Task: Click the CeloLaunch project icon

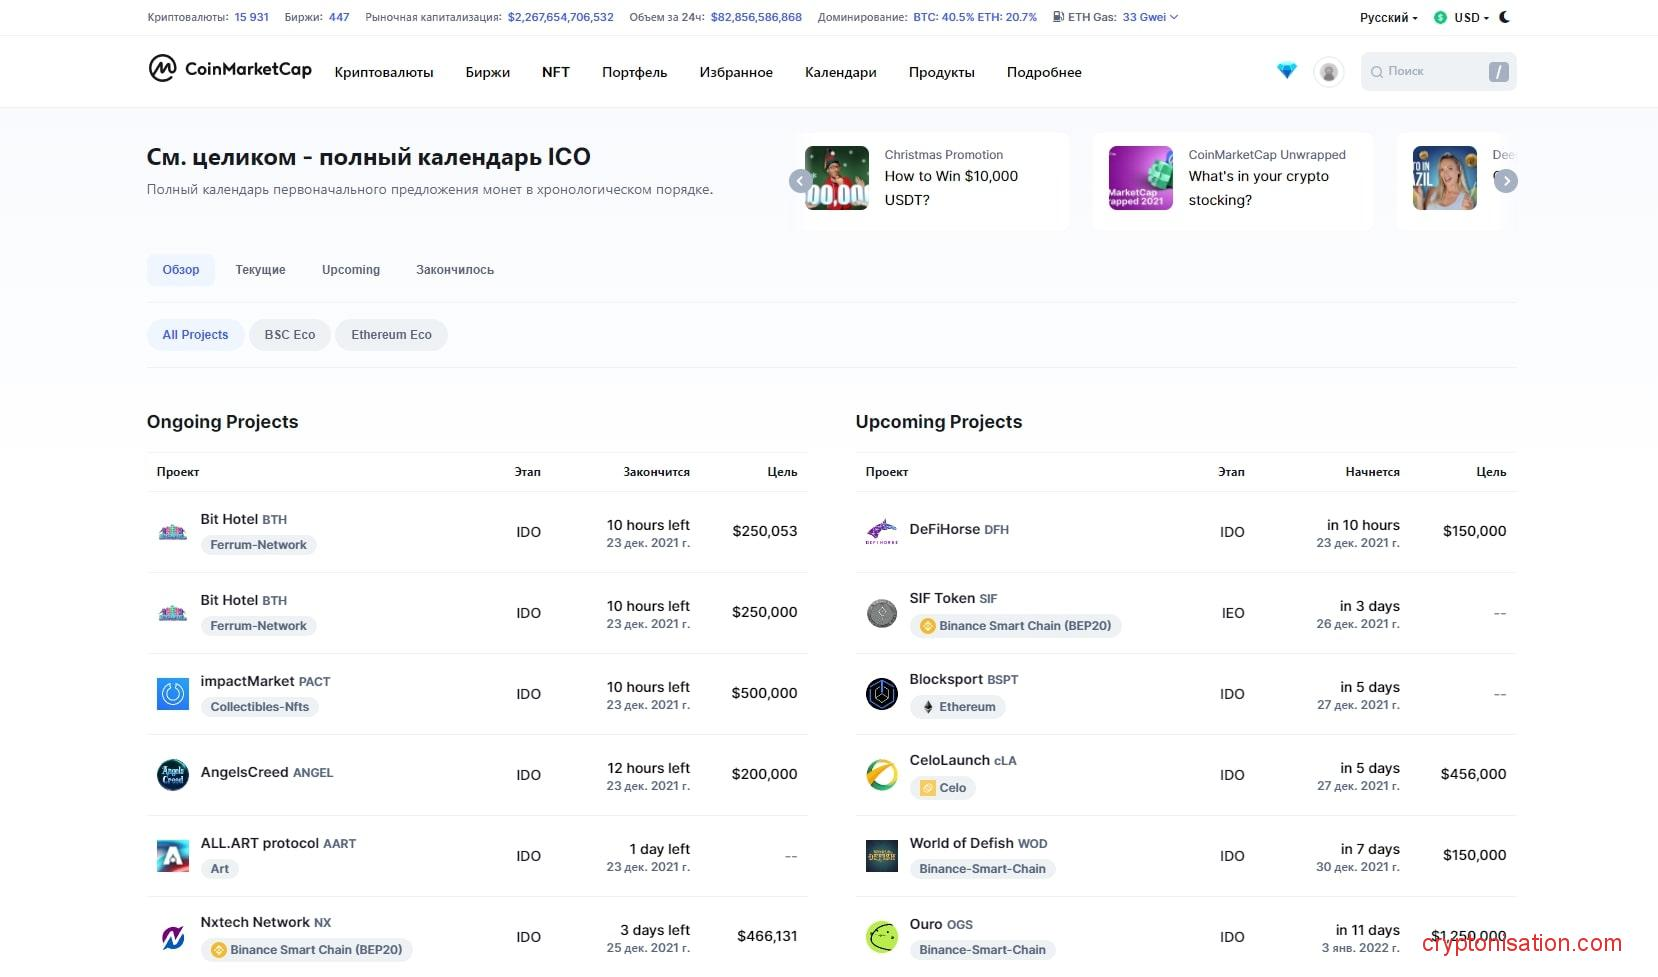Action: coord(881,774)
